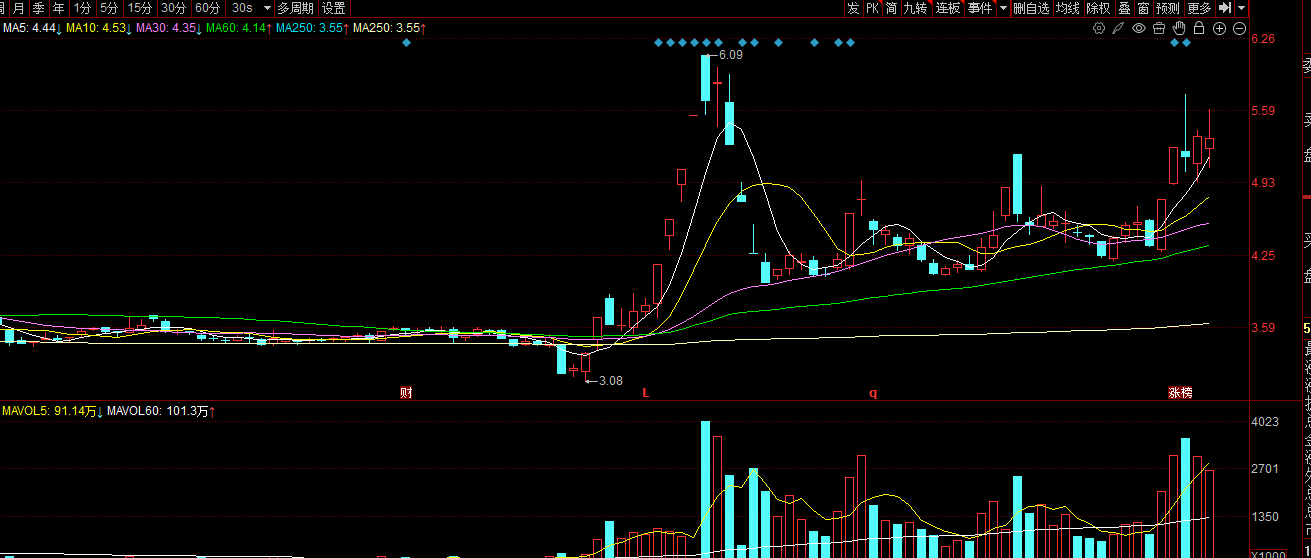Click the 发 toolbar button
Image resolution: width=1311 pixels, height=558 pixels.
[x=853, y=8]
